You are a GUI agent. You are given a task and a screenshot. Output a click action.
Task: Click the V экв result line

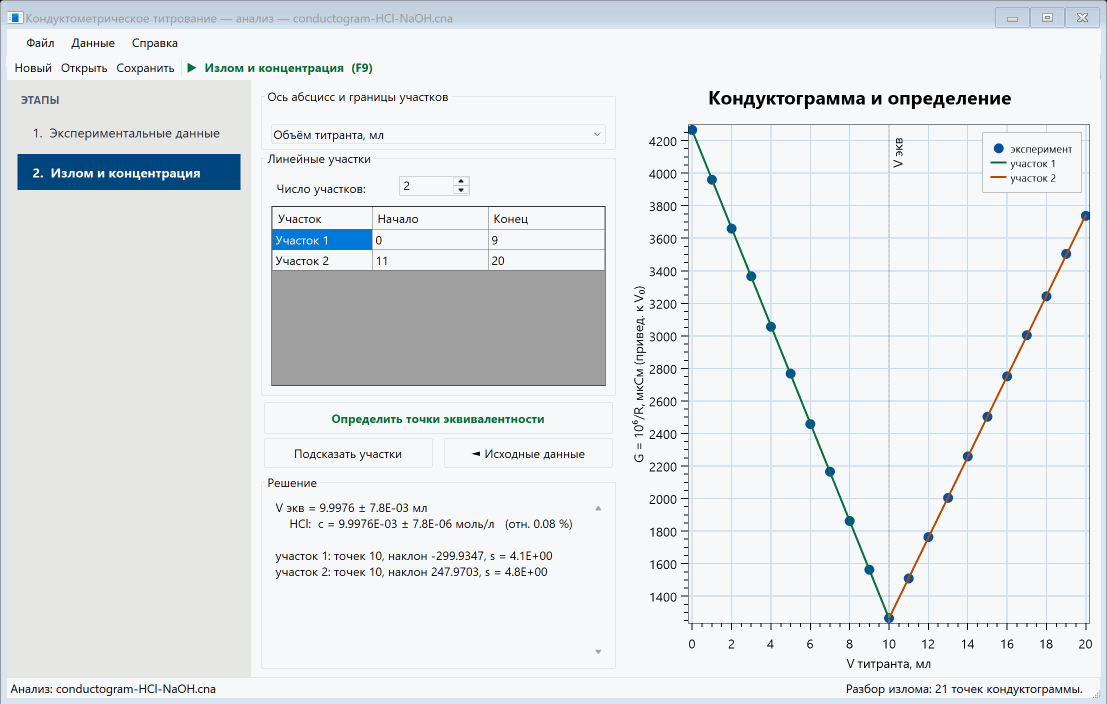pyautogui.click(x=352, y=508)
